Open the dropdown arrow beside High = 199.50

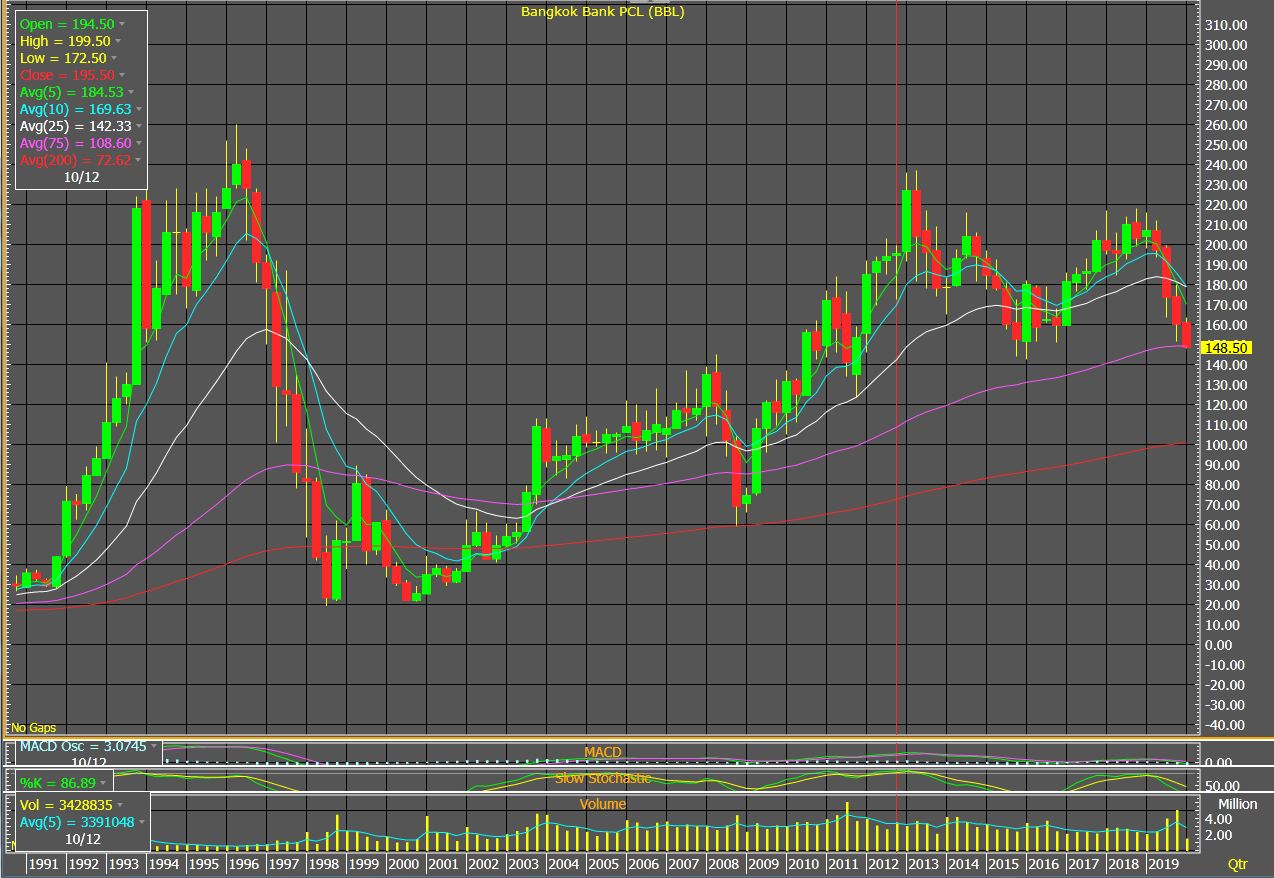point(118,41)
